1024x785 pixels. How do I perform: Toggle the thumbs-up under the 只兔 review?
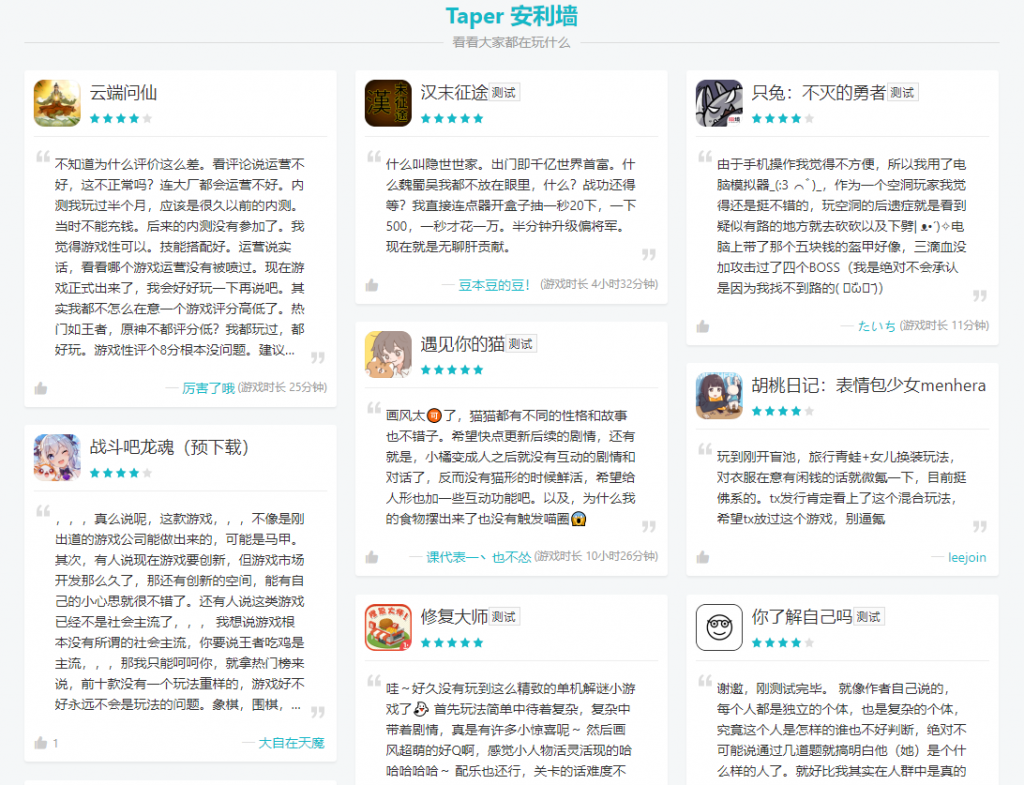[702, 325]
